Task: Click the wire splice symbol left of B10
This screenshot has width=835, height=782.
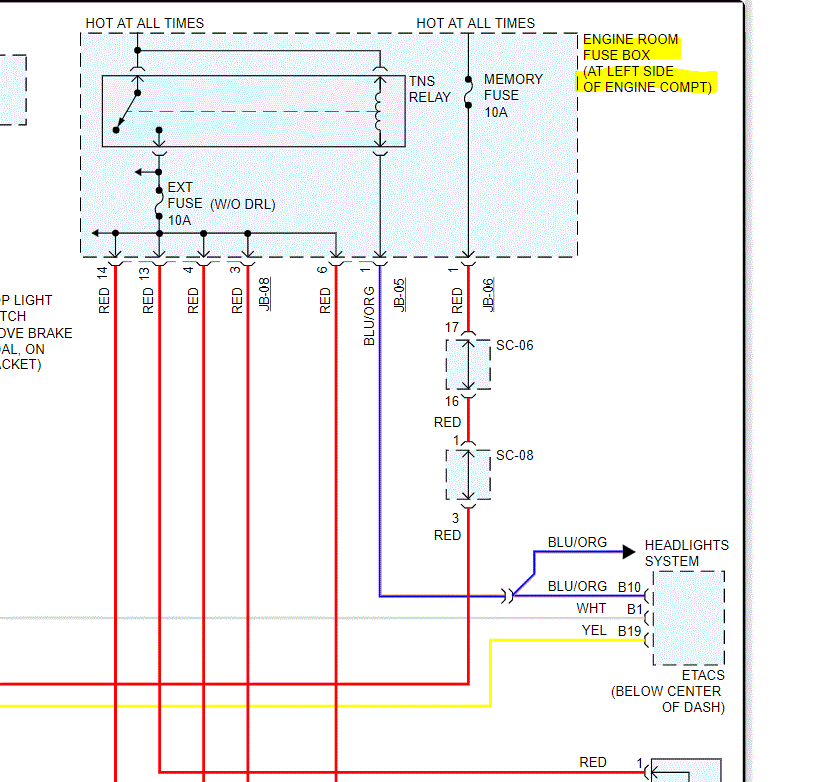Action: point(507,596)
